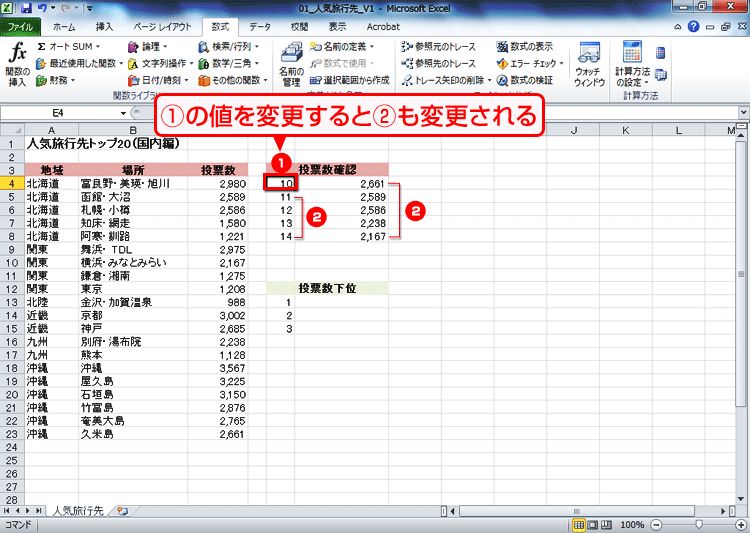Click the zoom out minus button

656,525
